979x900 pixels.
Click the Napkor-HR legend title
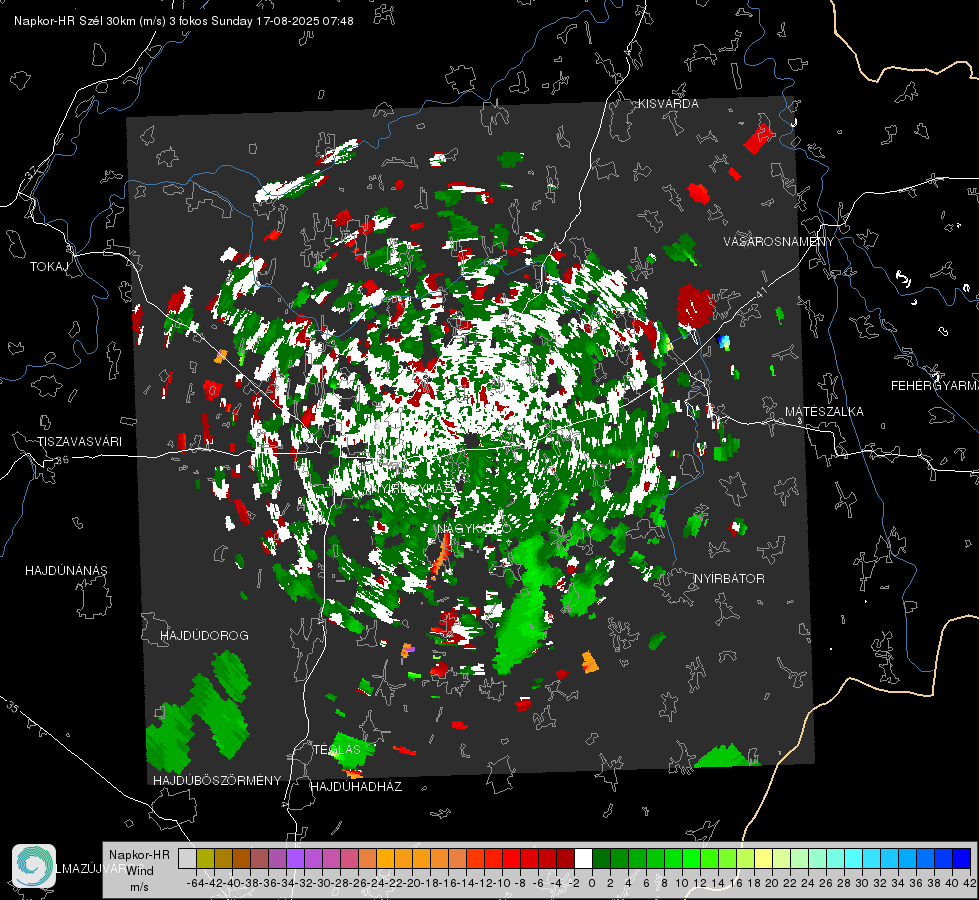coord(139,855)
